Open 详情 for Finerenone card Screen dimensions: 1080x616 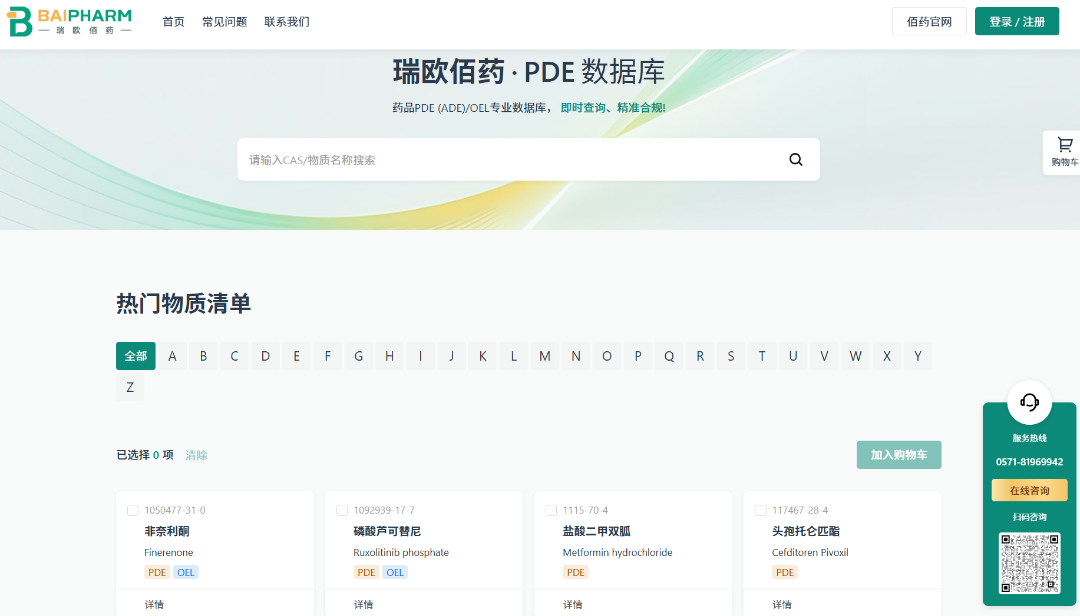coord(154,604)
